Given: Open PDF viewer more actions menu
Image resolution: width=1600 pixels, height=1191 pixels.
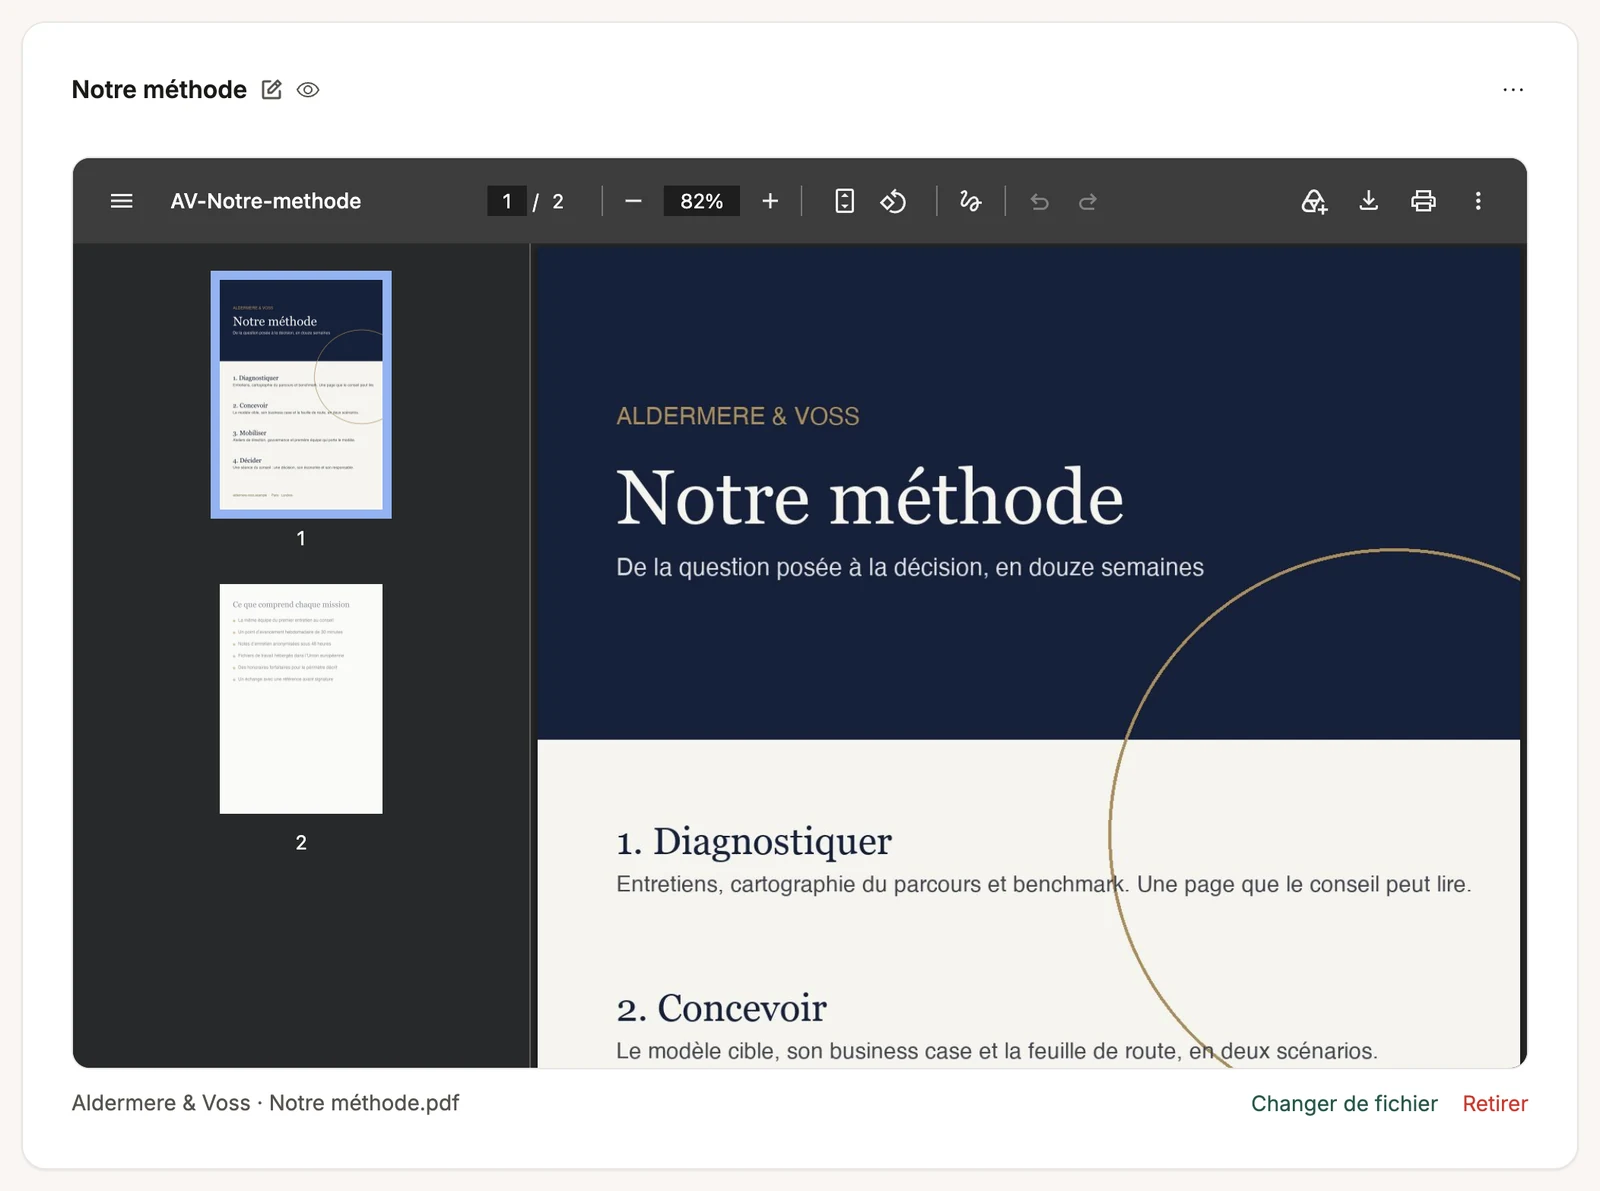Looking at the screenshot, I should [1478, 201].
